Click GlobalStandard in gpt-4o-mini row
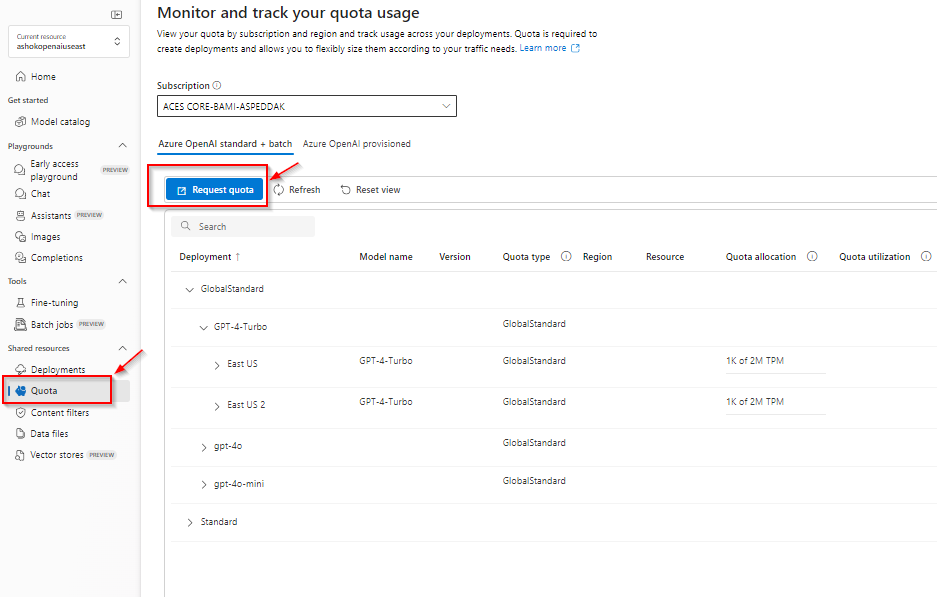This screenshot has height=597, width=937. [x=534, y=481]
